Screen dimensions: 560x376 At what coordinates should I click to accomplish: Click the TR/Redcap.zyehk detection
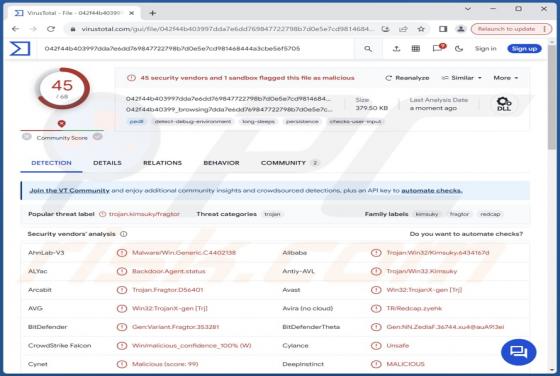tap(414, 309)
